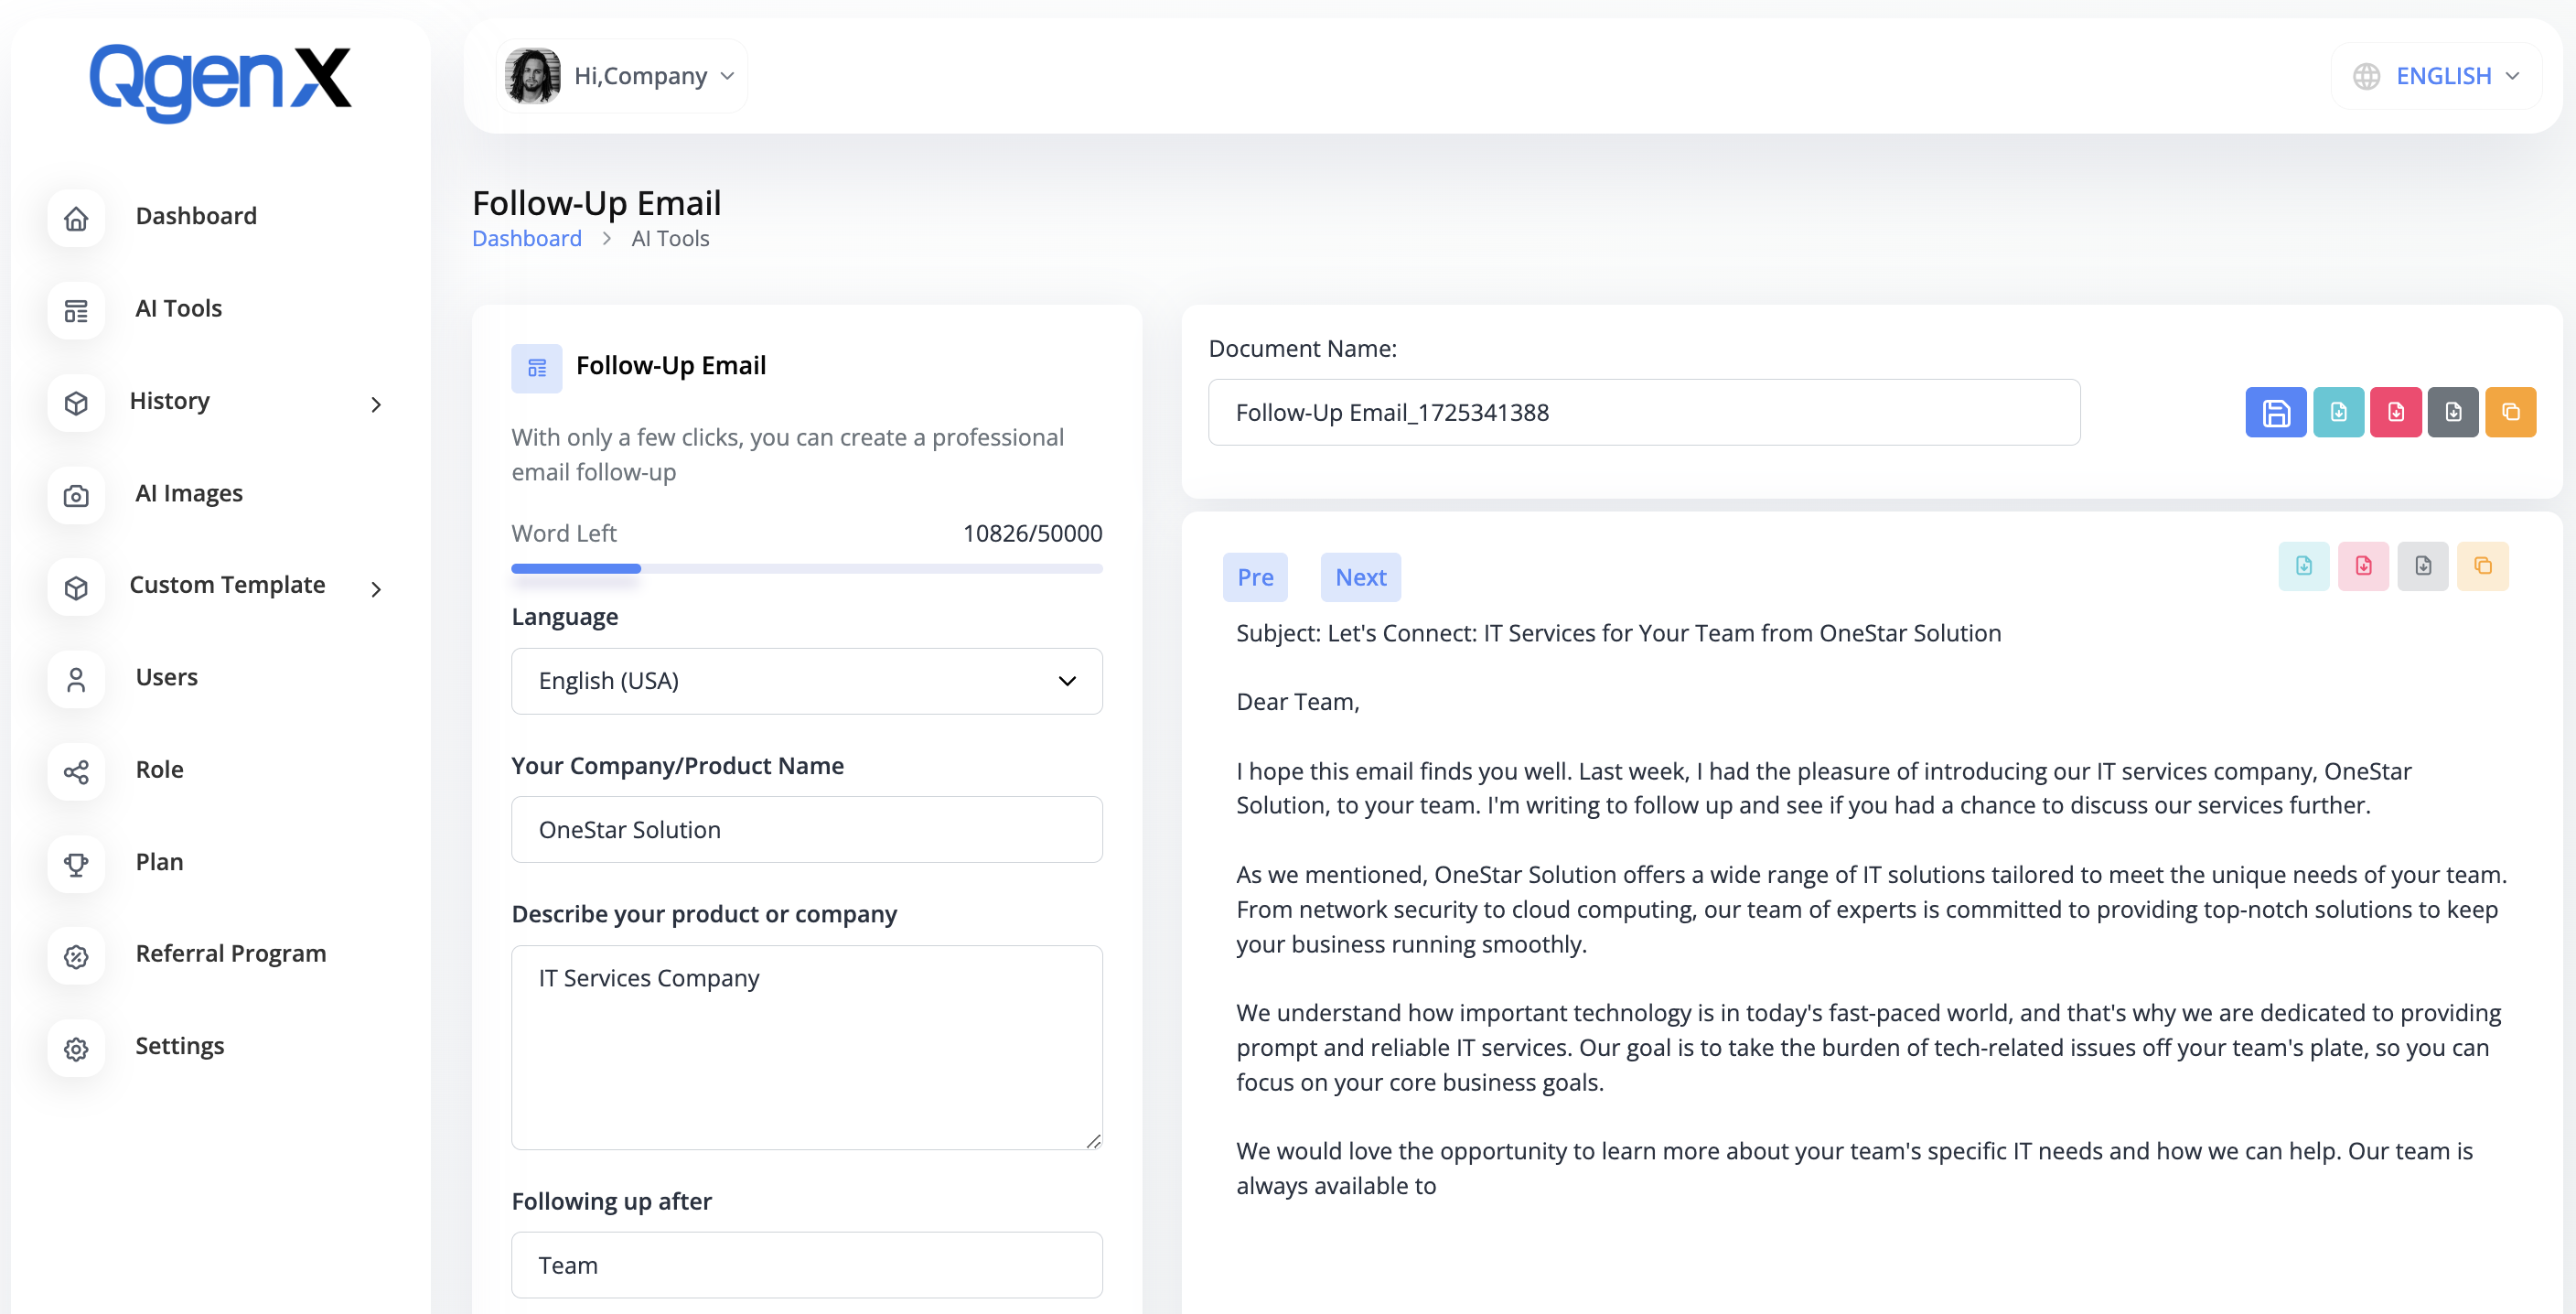Open Plan in the sidebar
Screen dimensions: 2576x1314
point(160,861)
